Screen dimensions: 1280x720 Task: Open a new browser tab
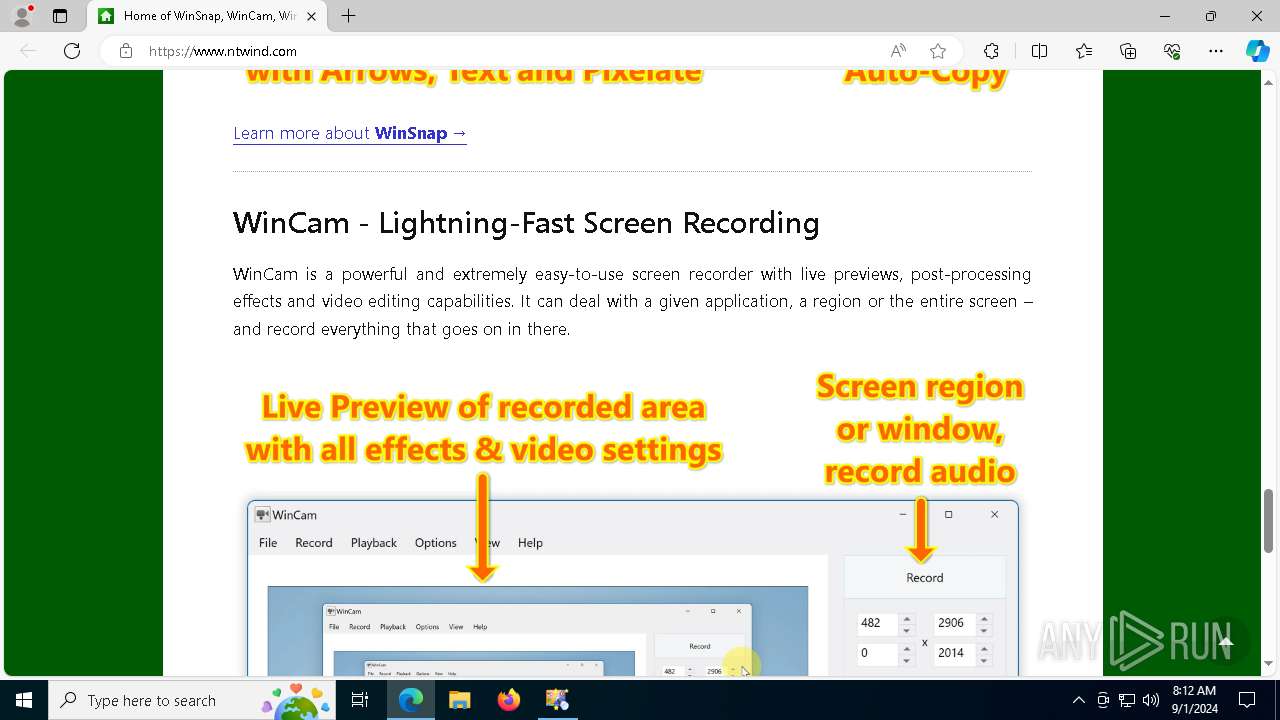click(x=348, y=16)
